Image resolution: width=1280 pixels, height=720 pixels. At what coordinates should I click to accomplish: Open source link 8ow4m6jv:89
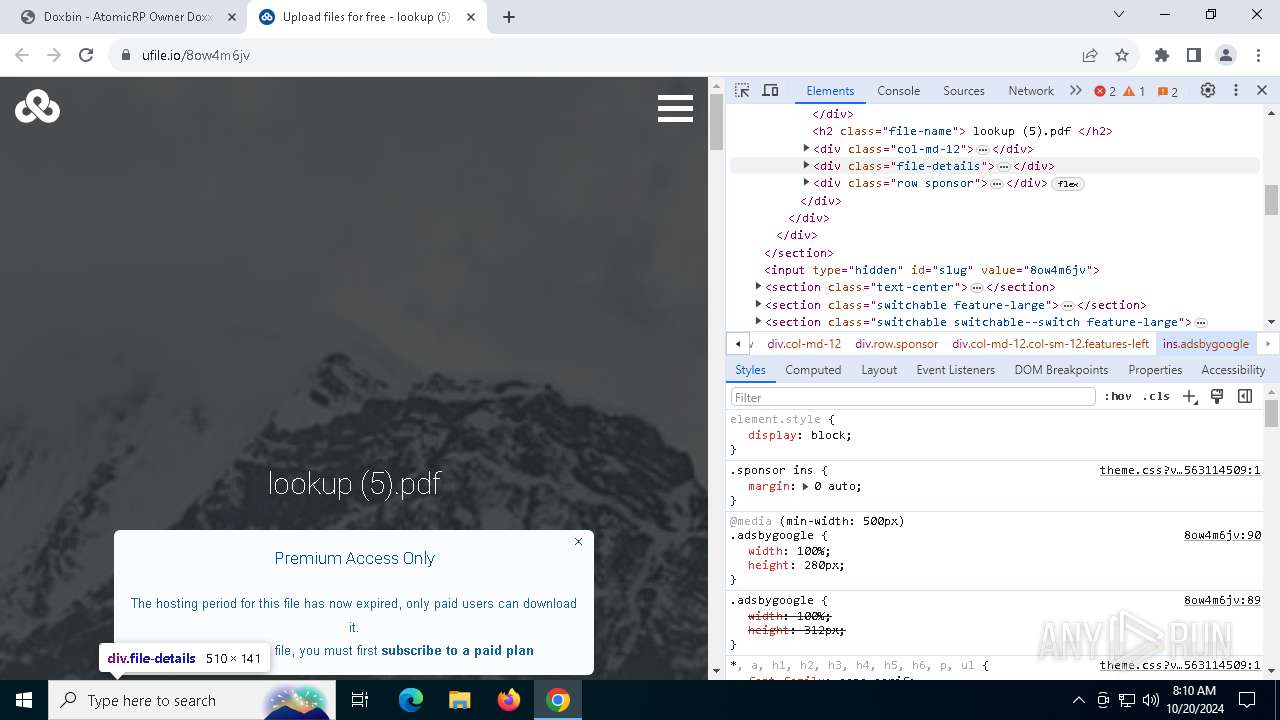1222,601
